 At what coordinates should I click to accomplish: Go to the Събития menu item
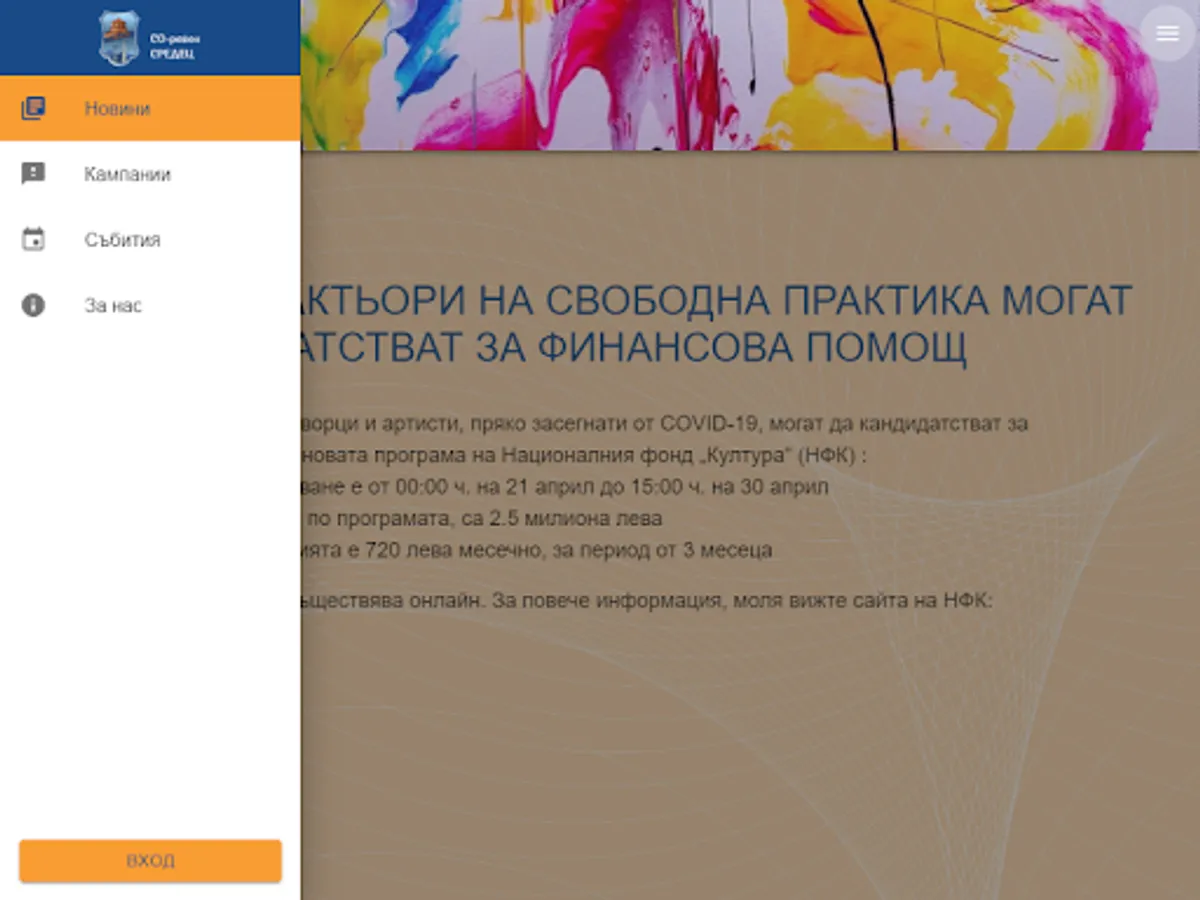pos(150,240)
